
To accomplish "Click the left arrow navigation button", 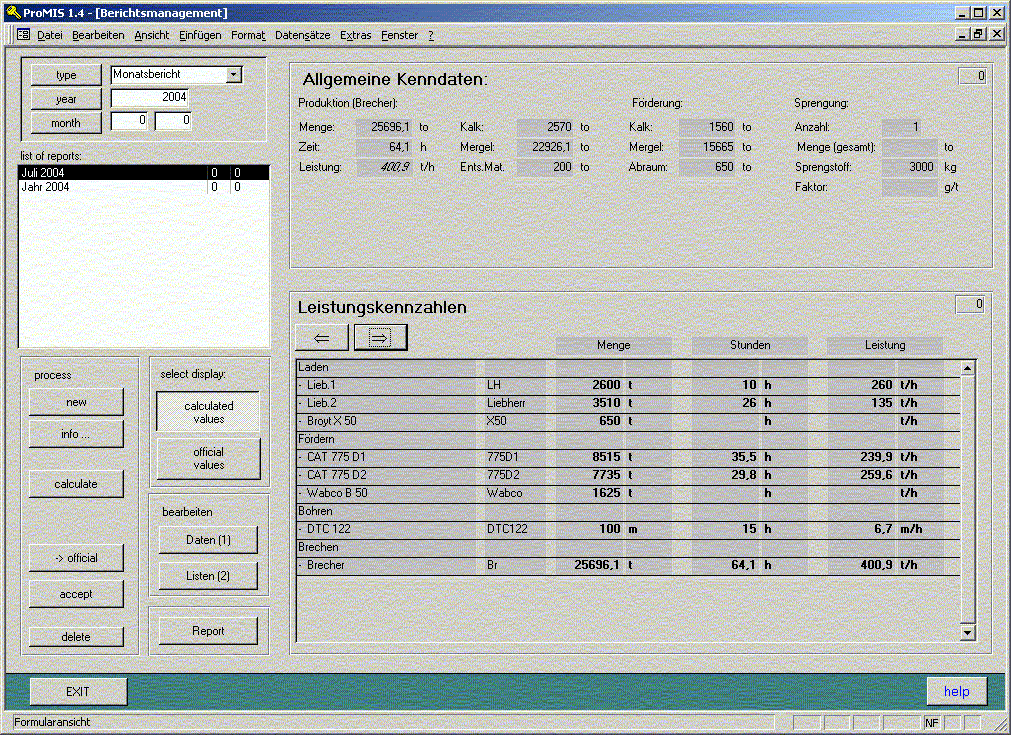I will (x=322, y=338).
